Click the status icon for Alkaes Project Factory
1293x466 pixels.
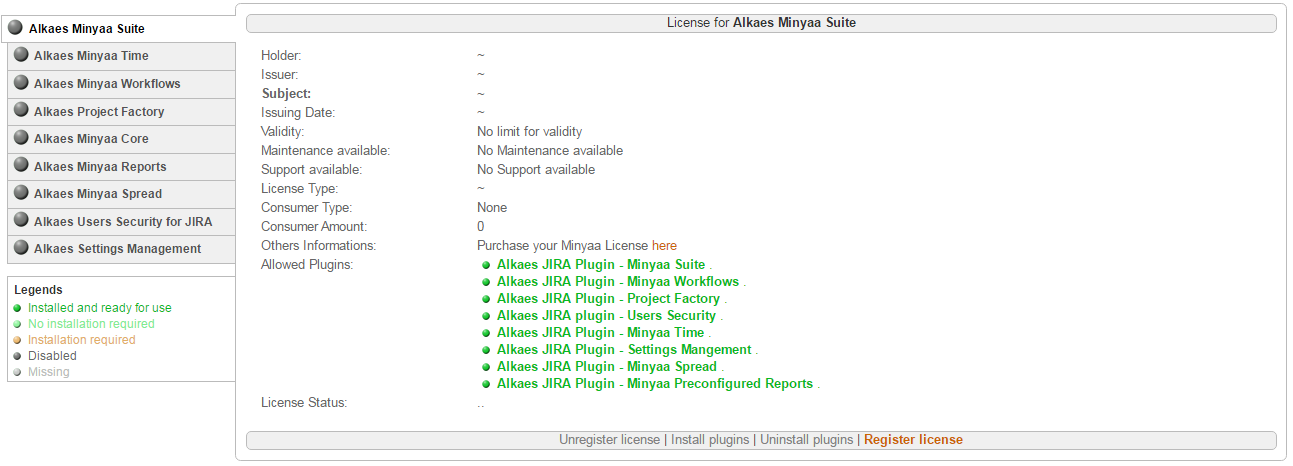(21, 111)
